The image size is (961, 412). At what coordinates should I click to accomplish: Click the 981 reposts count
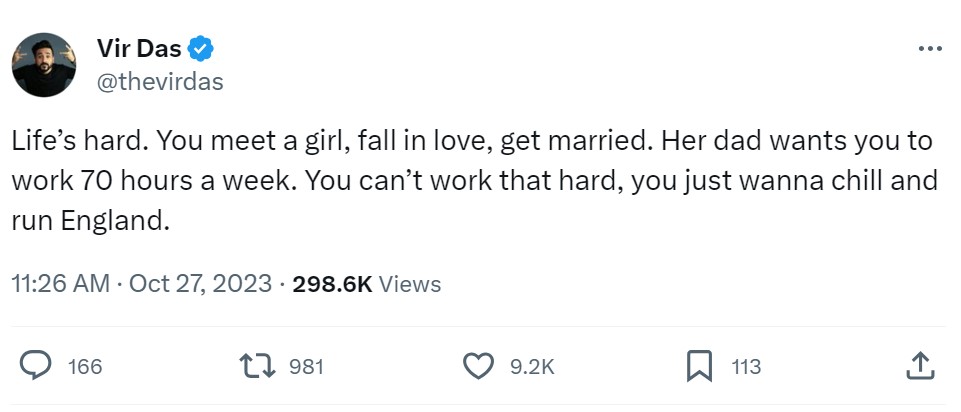306,367
